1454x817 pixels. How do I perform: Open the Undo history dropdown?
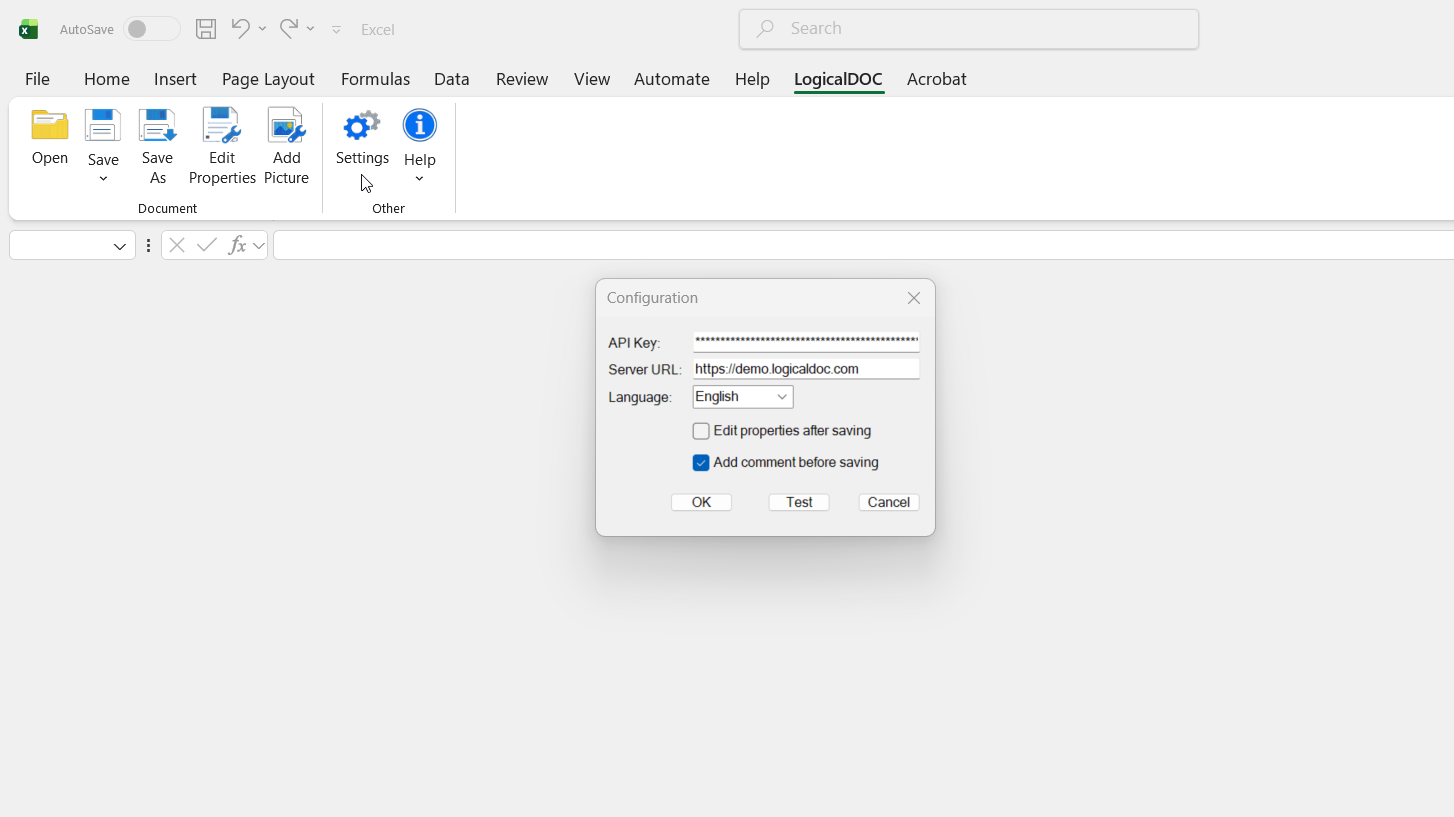(262, 29)
